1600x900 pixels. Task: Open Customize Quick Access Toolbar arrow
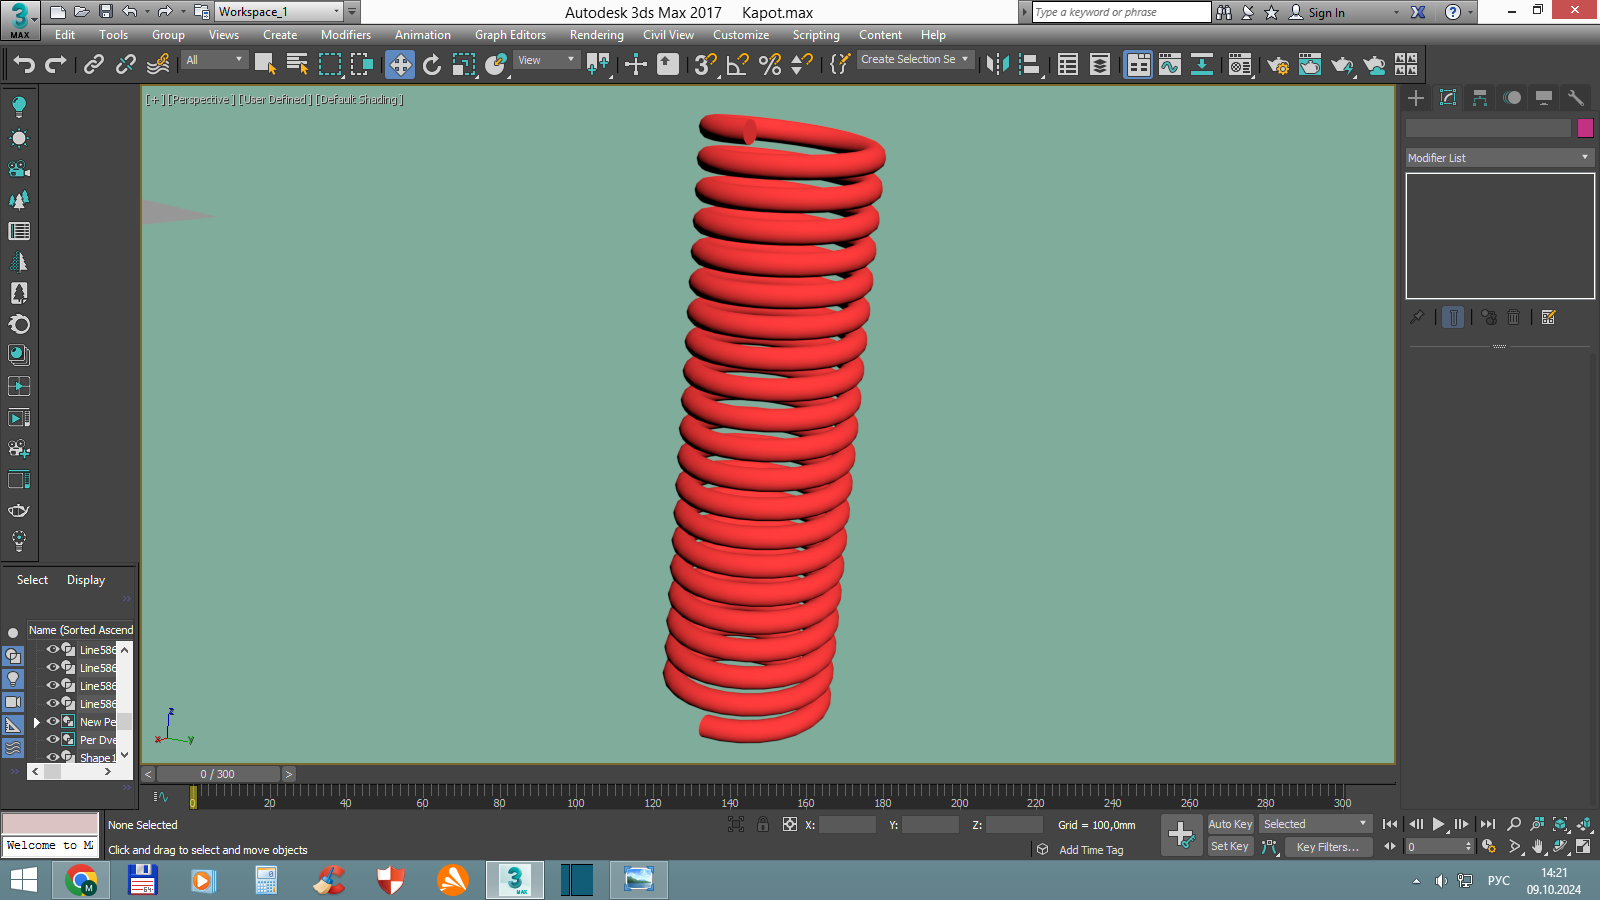click(x=352, y=12)
